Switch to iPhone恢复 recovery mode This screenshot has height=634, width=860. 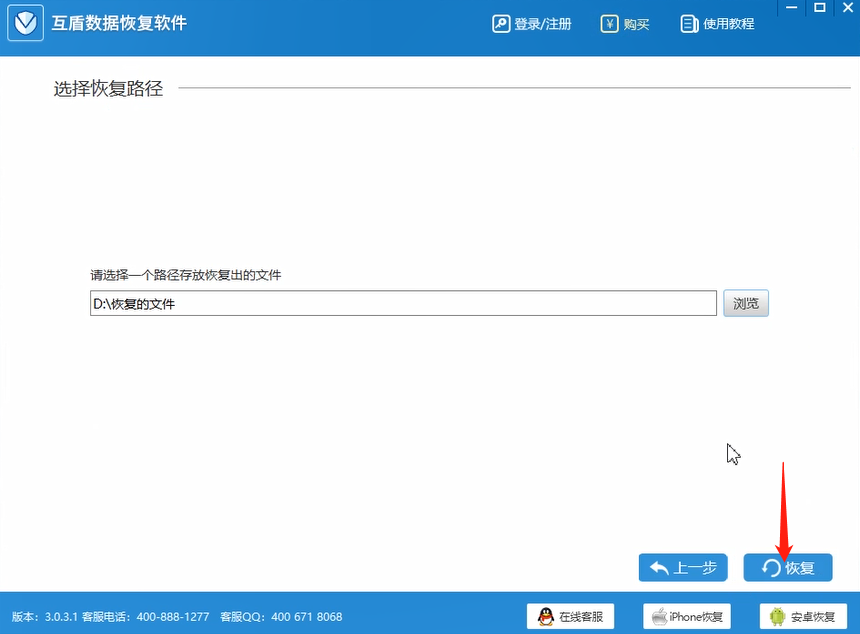pyautogui.click(x=687, y=616)
